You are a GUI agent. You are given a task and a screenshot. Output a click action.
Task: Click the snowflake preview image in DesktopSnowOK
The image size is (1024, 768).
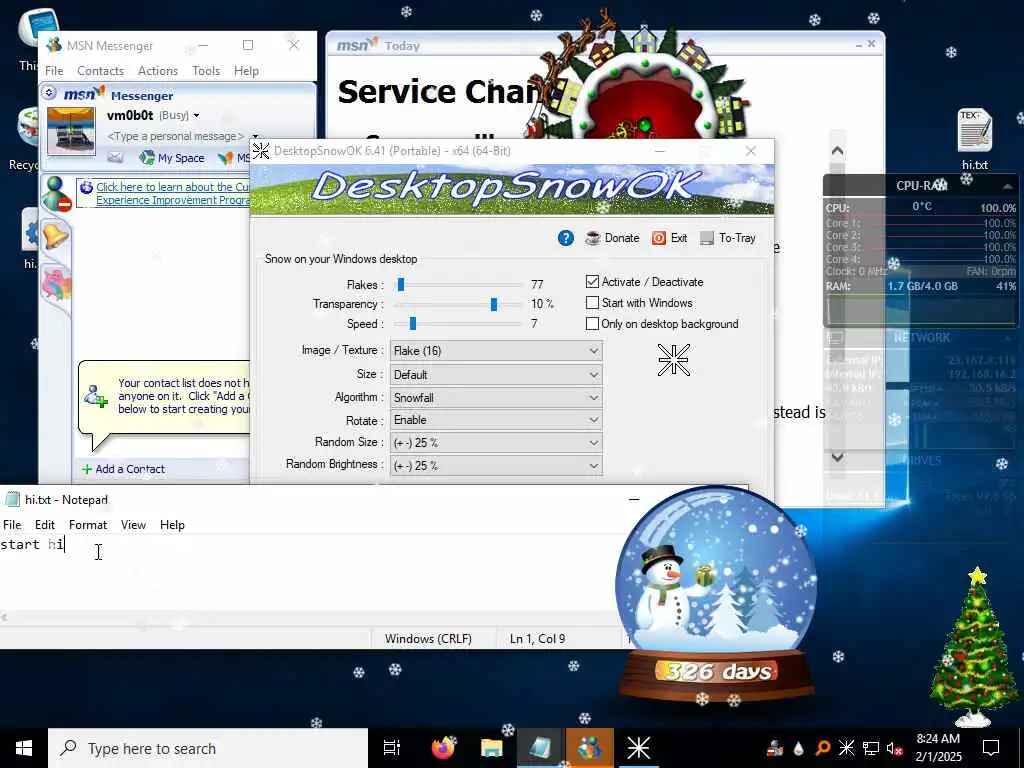coord(673,360)
